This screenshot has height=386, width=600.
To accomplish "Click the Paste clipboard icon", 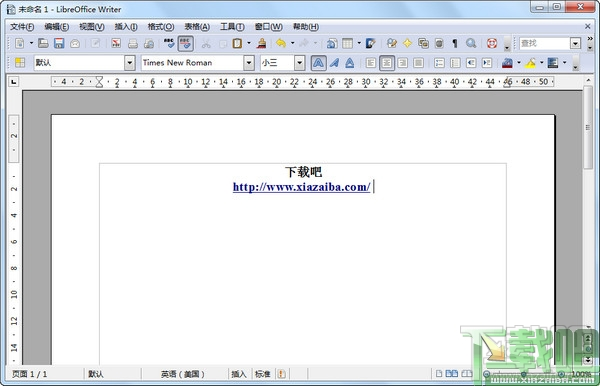I will tap(237, 43).
